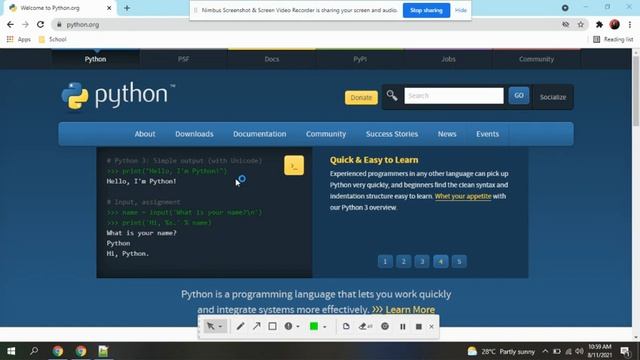Open the Community navigation menu

tap(326, 134)
